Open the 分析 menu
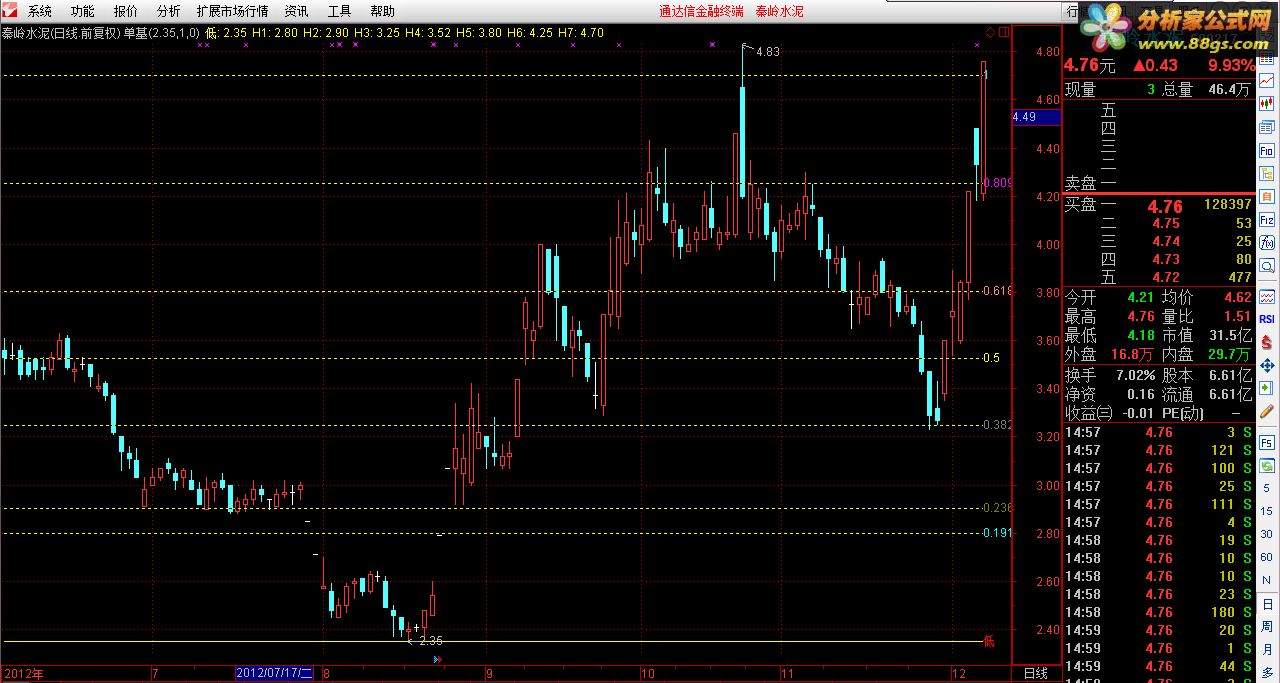The image size is (1280, 683). (x=169, y=12)
